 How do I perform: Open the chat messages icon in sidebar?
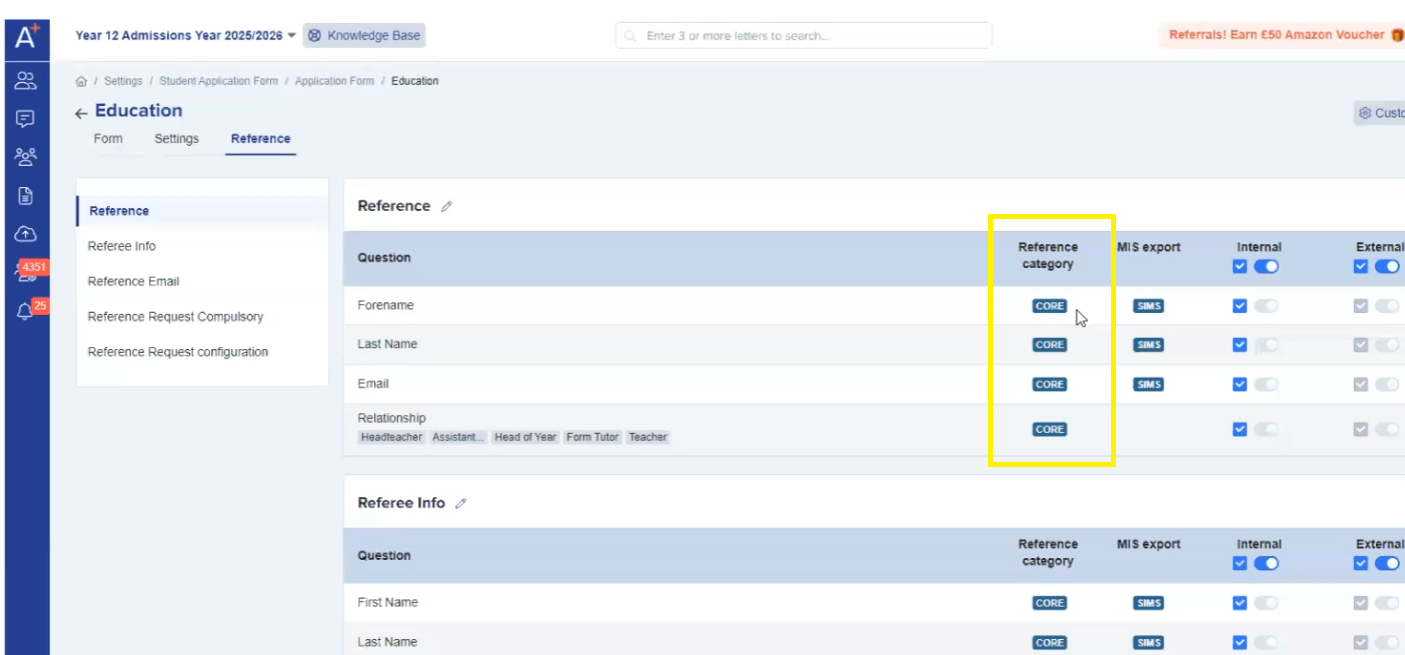point(26,119)
